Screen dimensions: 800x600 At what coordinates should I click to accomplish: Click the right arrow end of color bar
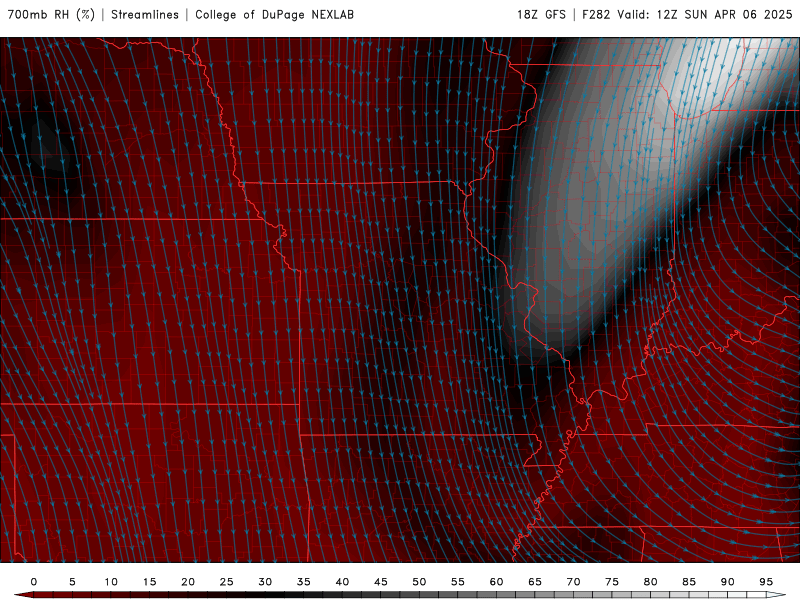click(776, 595)
